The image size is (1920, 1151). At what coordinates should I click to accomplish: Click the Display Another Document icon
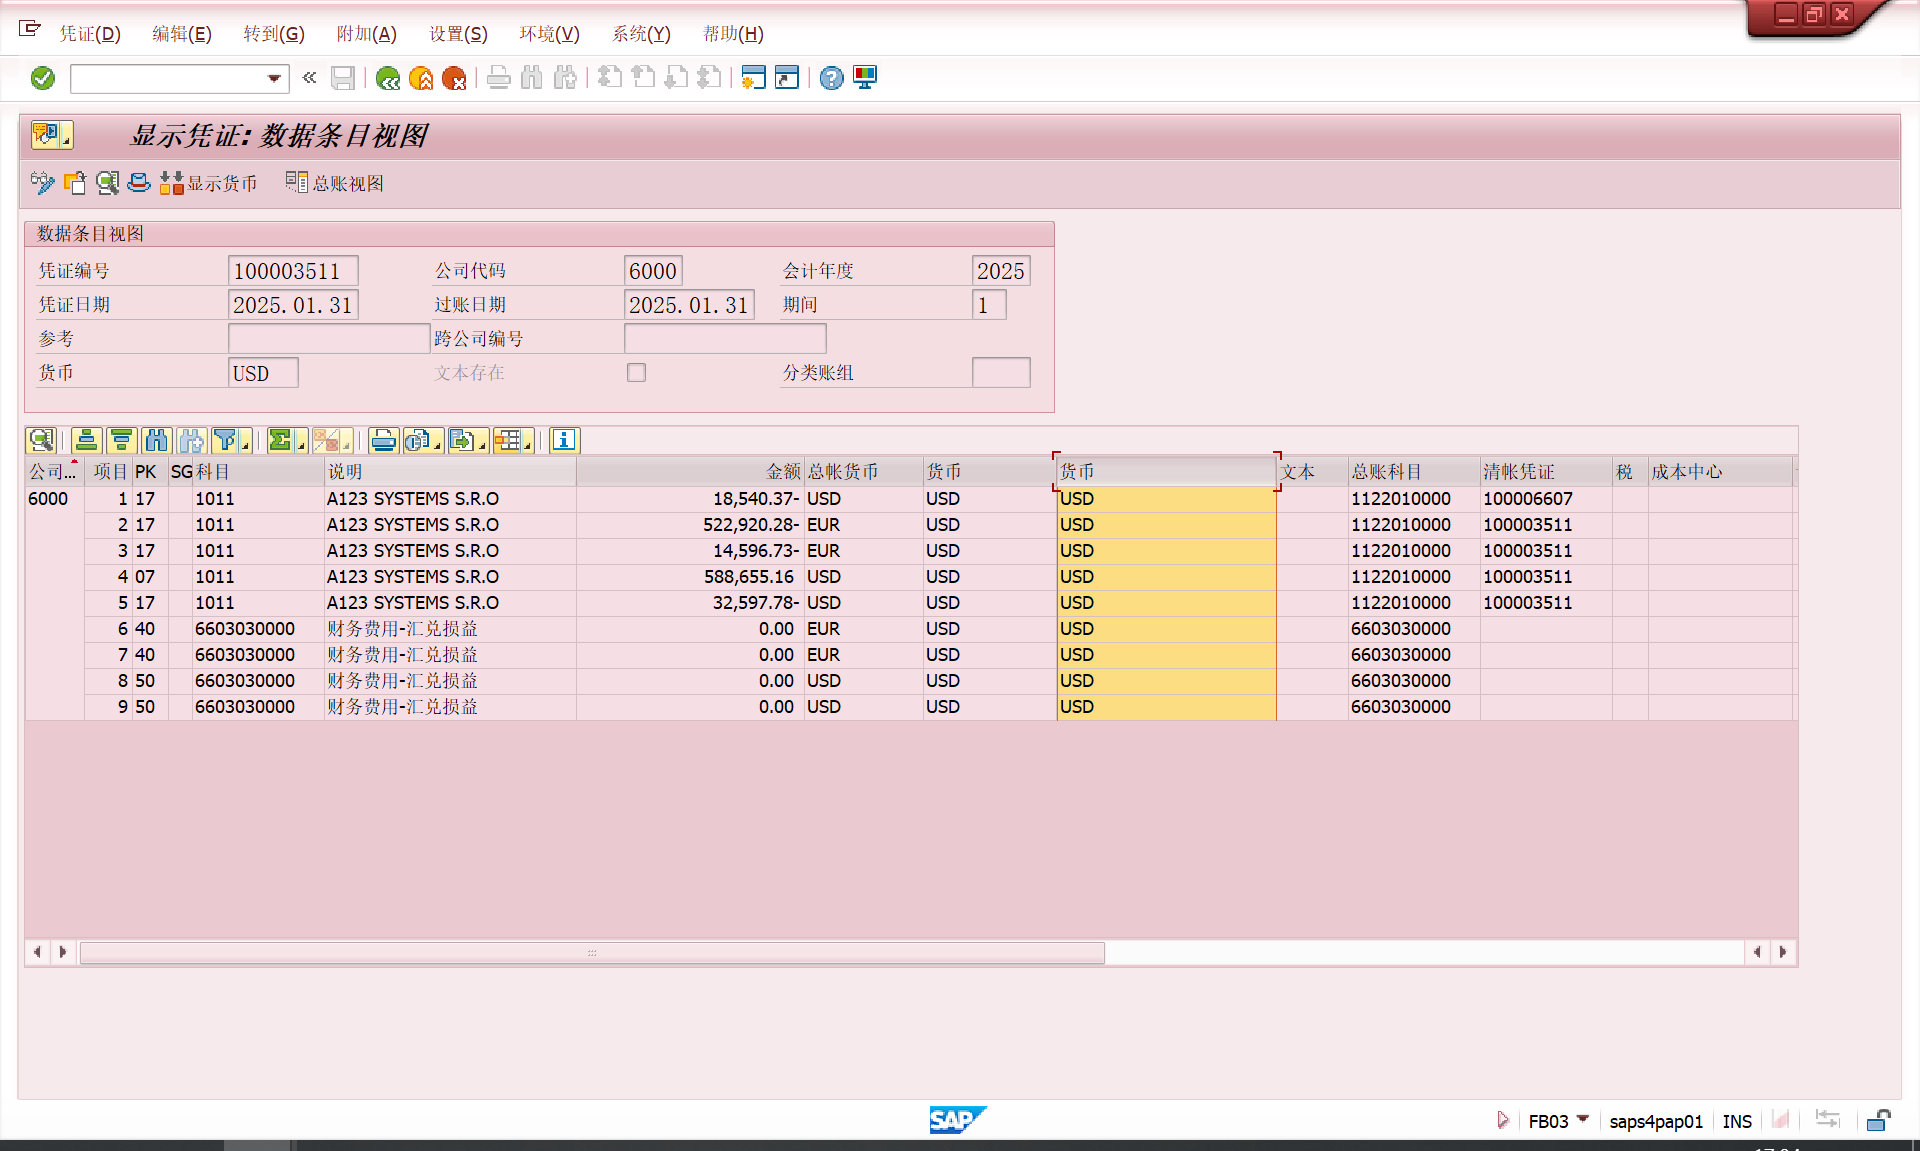click(x=75, y=183)
